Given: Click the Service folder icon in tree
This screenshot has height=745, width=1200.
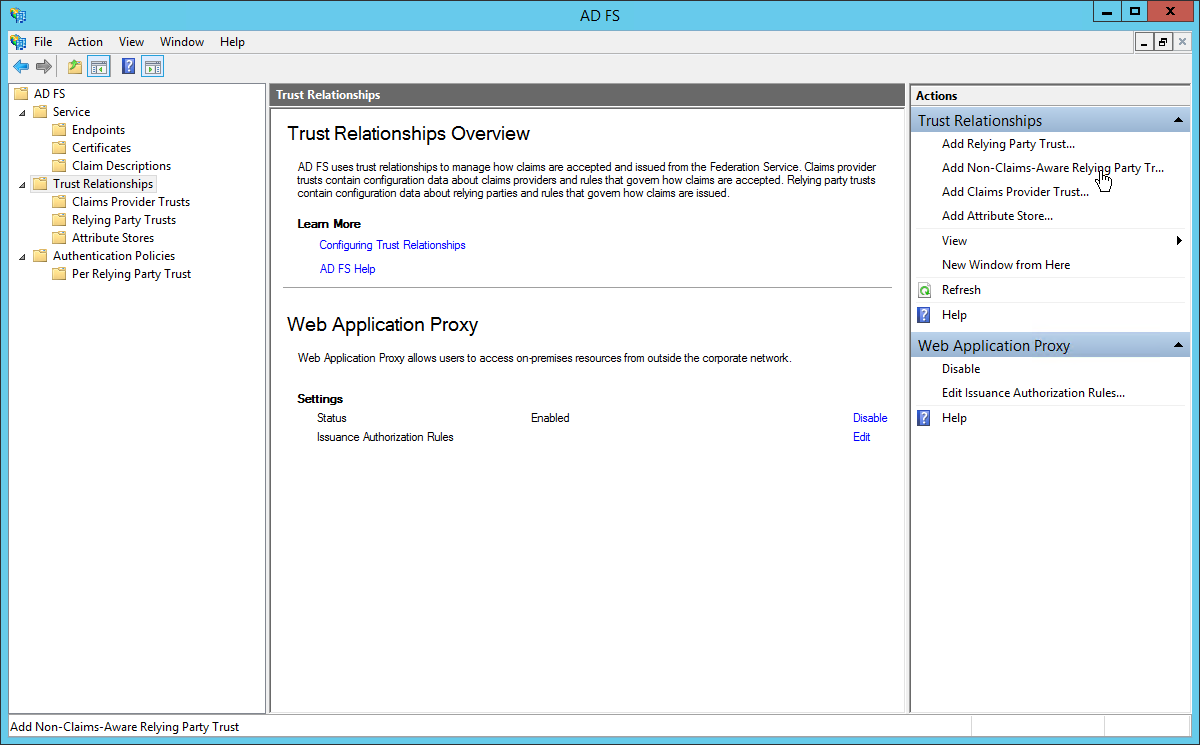Looking at the screenshot, I should tap(40, 112).
